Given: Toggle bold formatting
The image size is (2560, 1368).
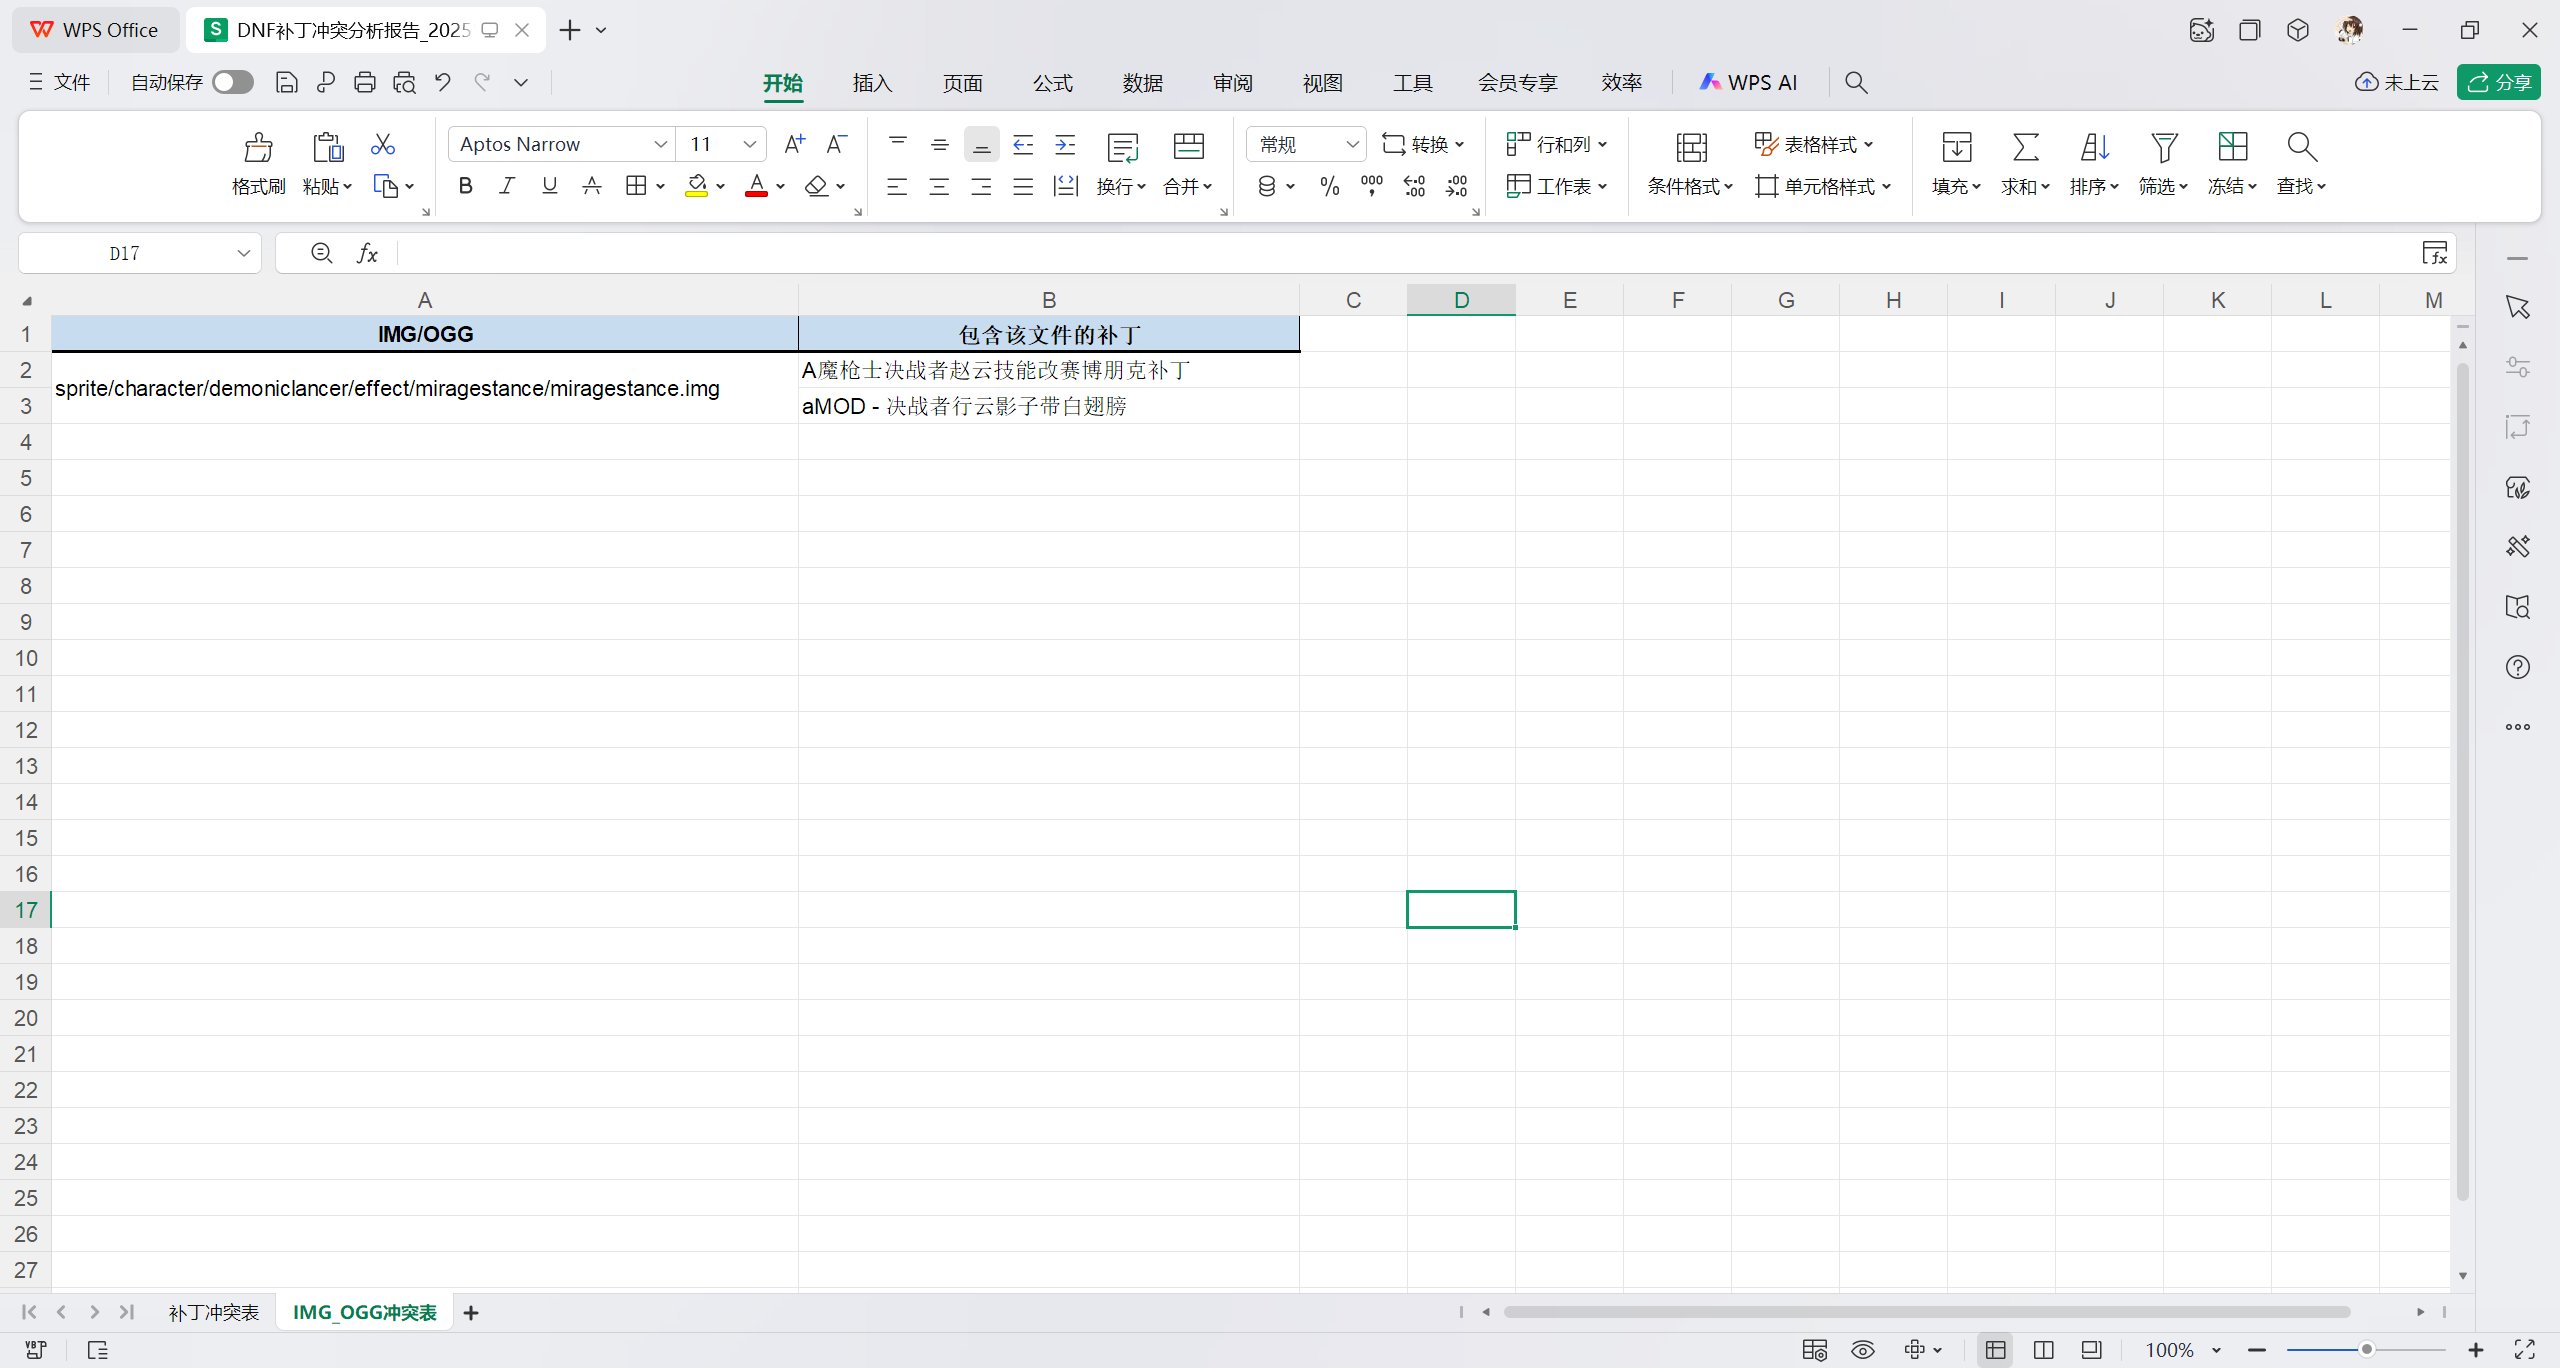Looking at the screenshot, I should pos(465,186).
